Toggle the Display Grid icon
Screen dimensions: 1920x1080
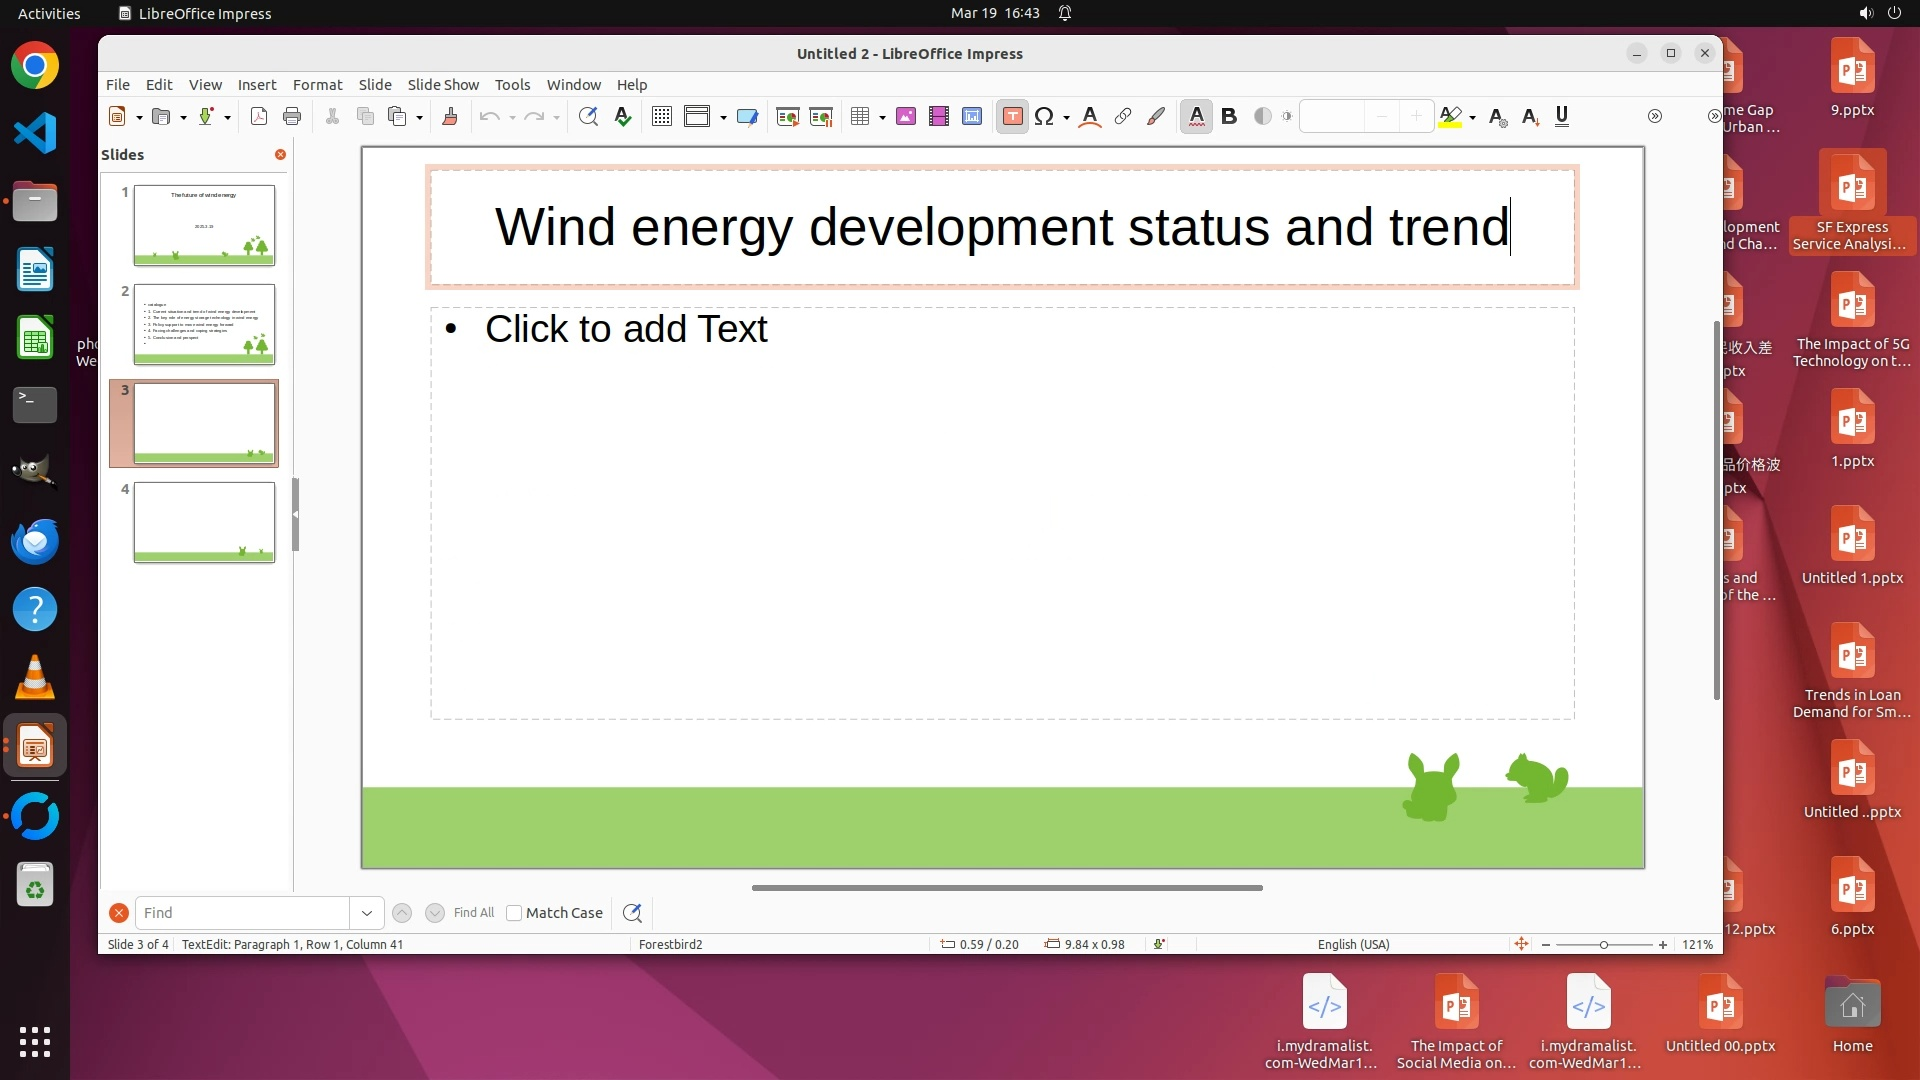tap(661, 117)
